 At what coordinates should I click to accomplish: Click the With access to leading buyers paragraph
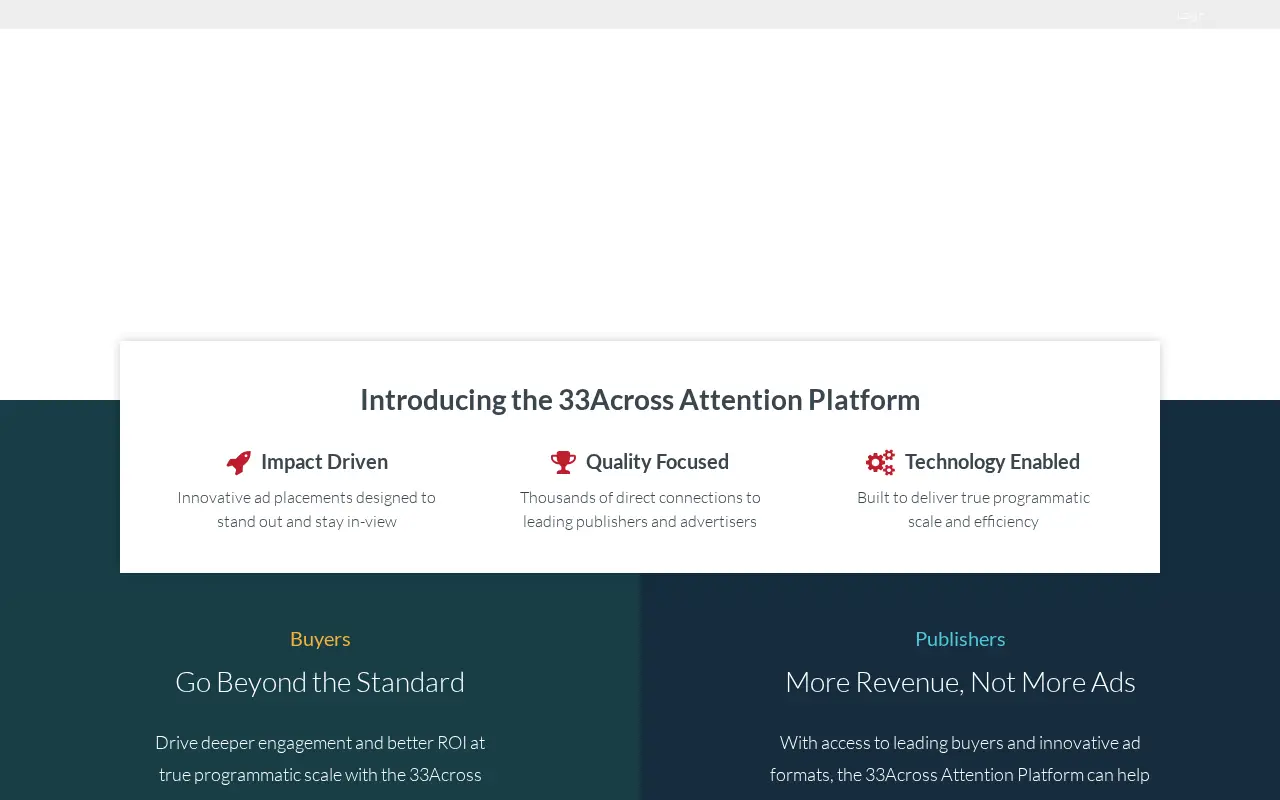pyautogui.click(x=960, y=759)
